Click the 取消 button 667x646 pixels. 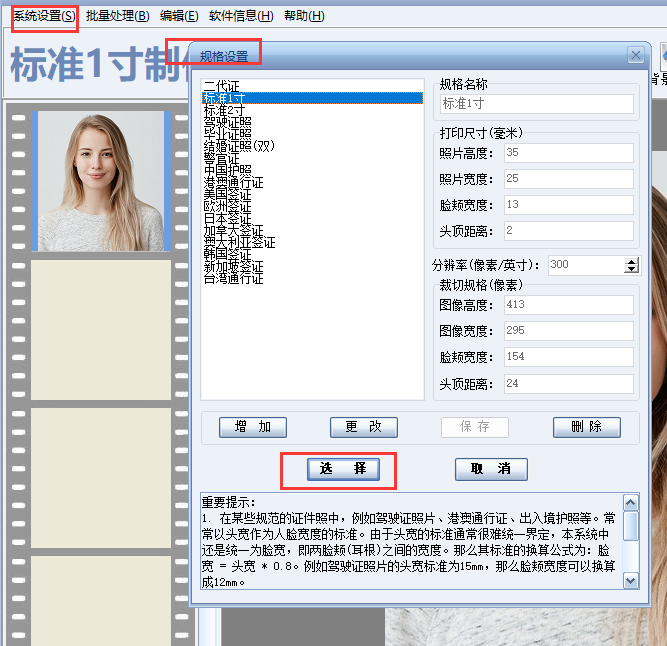(491, 469)
